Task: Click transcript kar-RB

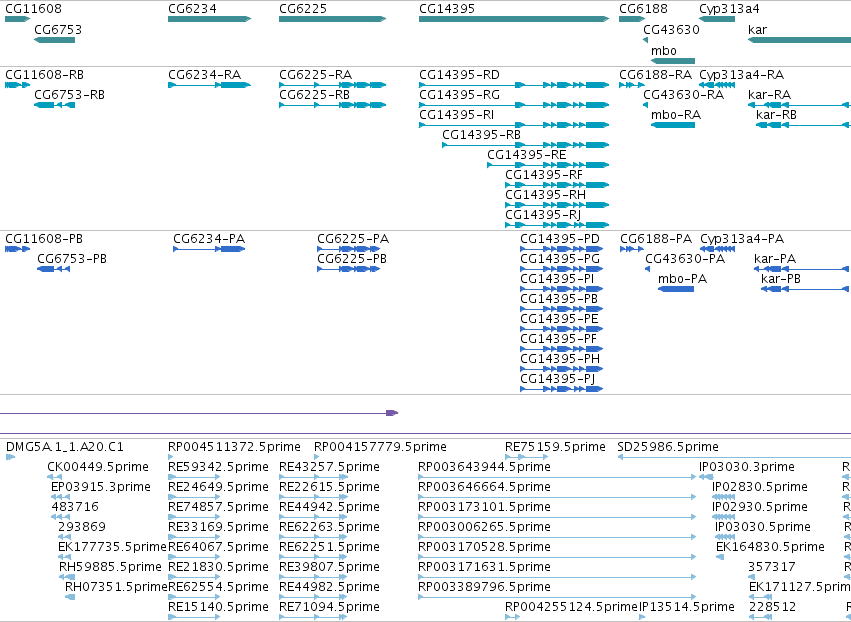Action: coord(776,115)
